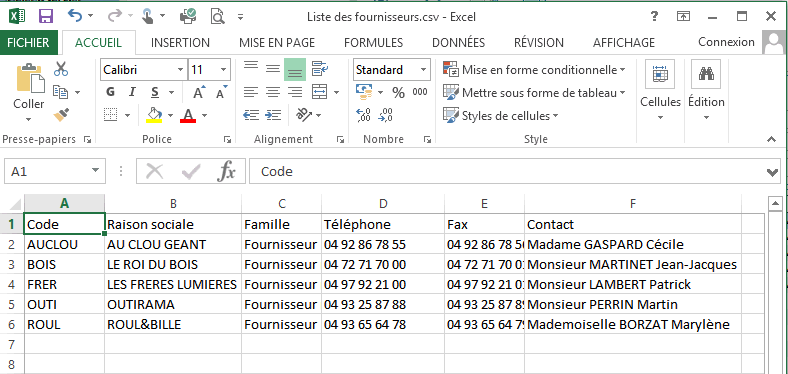
Task: Select cell with OUTIRAMA
Action: click(x=173, y=305)
